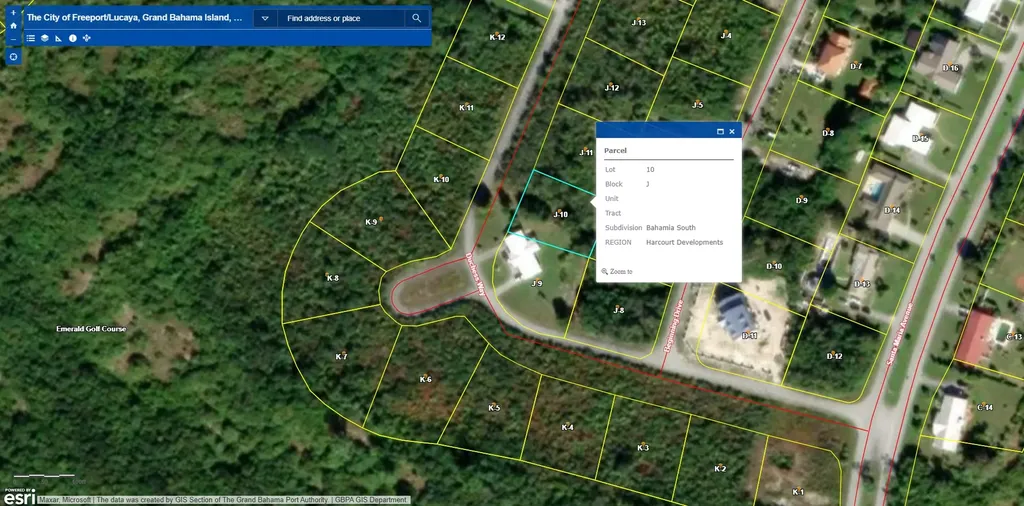The height and width of the screenshot is (506, 1024).
Task: Select parcel K-4 on the map
Action: [x=567, y=427]
